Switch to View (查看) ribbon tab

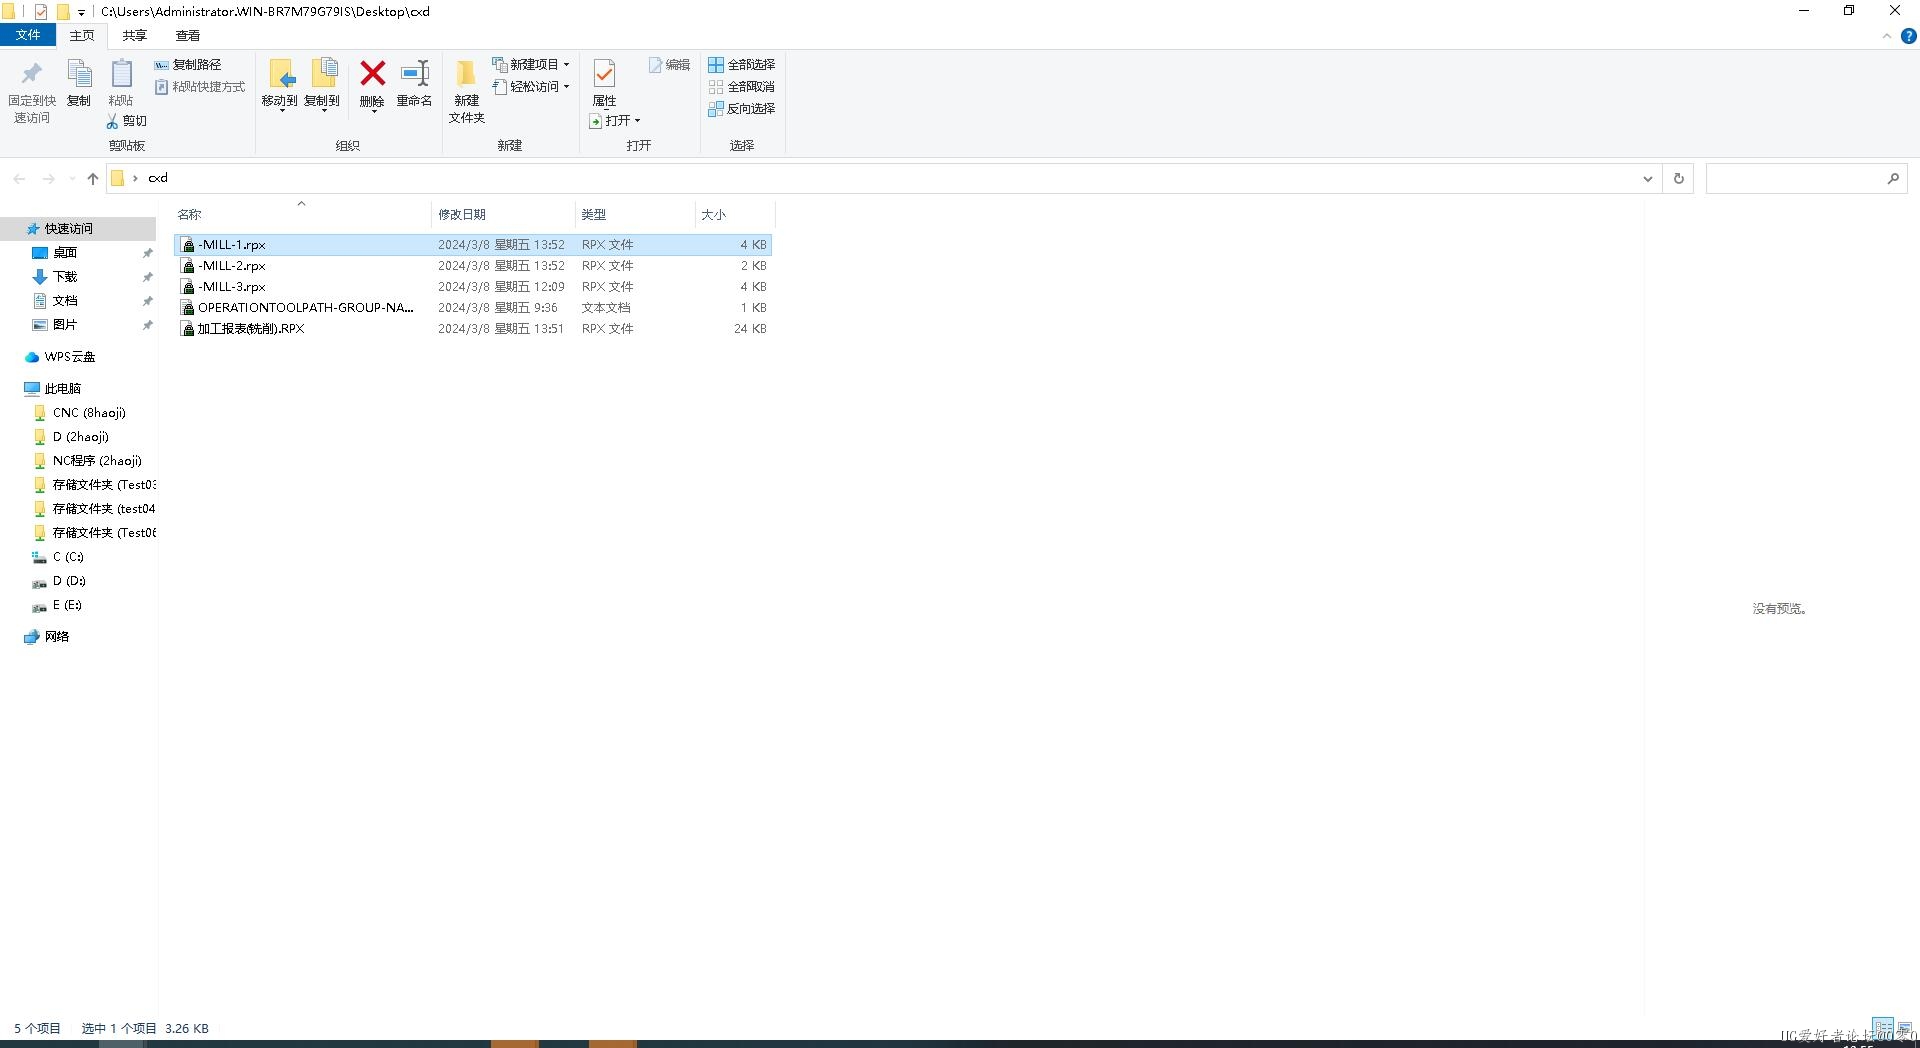click(187, 35)
